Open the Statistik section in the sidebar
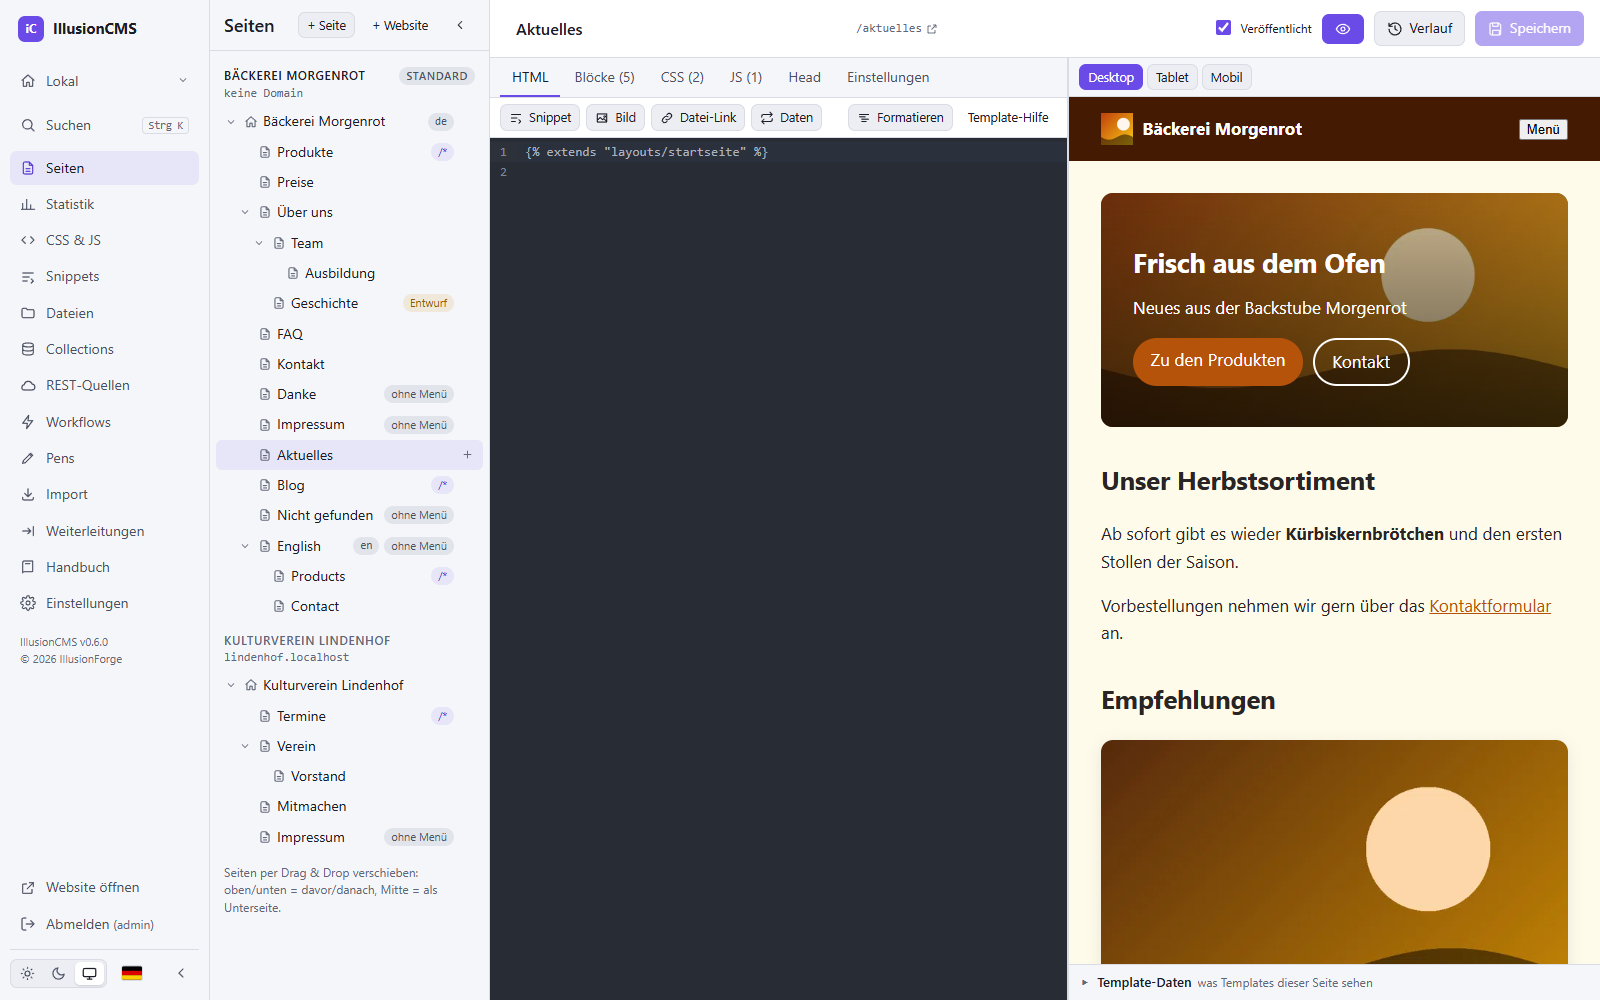Viewport: 1600px width, 1000px height. [104, 204]
